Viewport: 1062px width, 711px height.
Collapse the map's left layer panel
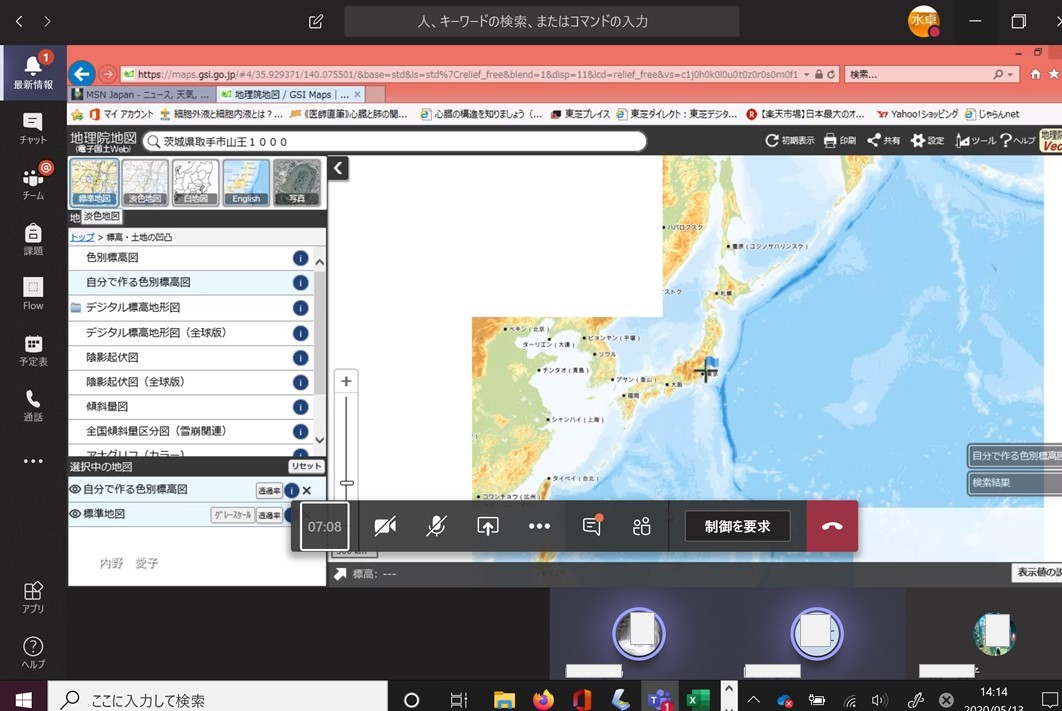[x=338, y=168]
